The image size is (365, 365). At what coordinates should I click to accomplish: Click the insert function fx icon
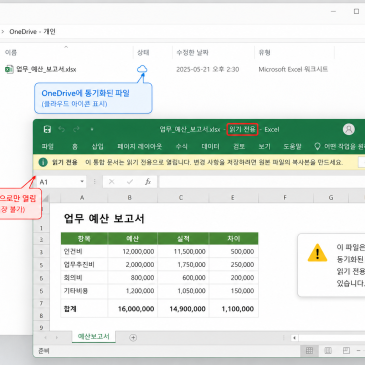[148, 182]
